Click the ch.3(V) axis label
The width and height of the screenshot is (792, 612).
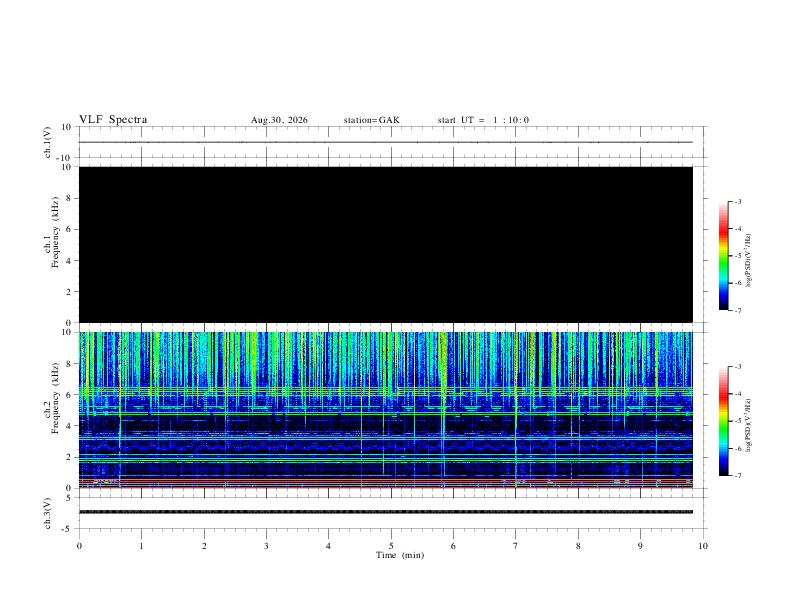point(47,513)
